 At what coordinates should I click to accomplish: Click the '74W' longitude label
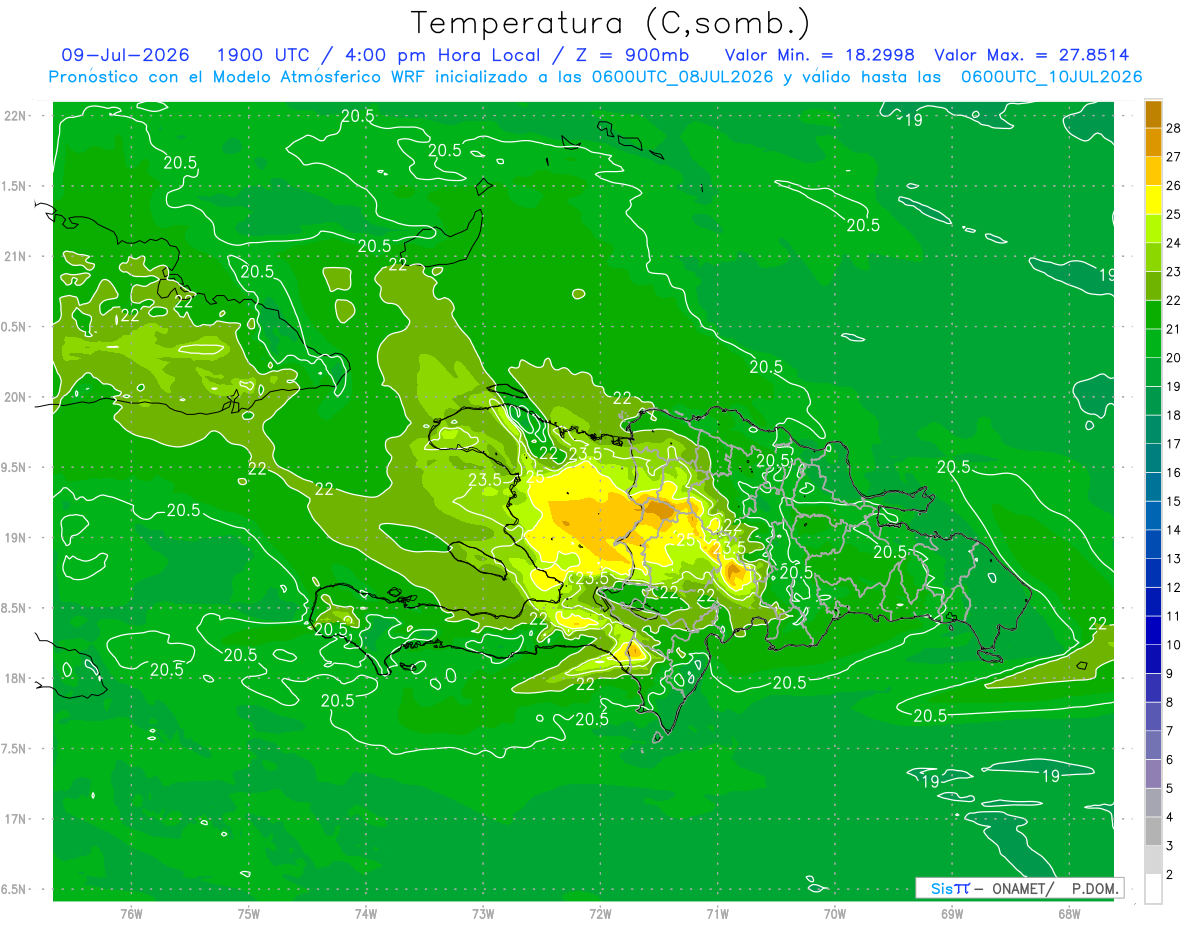(x=366, y=914)
